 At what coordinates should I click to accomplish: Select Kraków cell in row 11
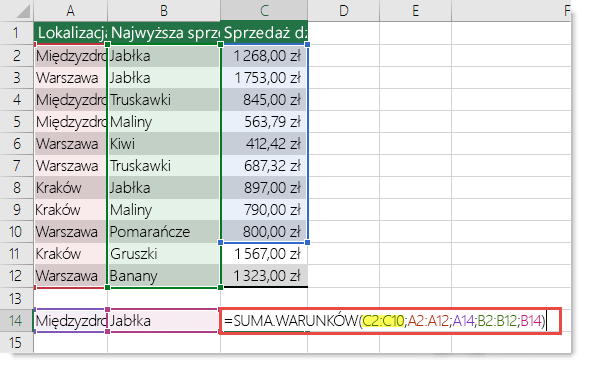pos(71,254)
